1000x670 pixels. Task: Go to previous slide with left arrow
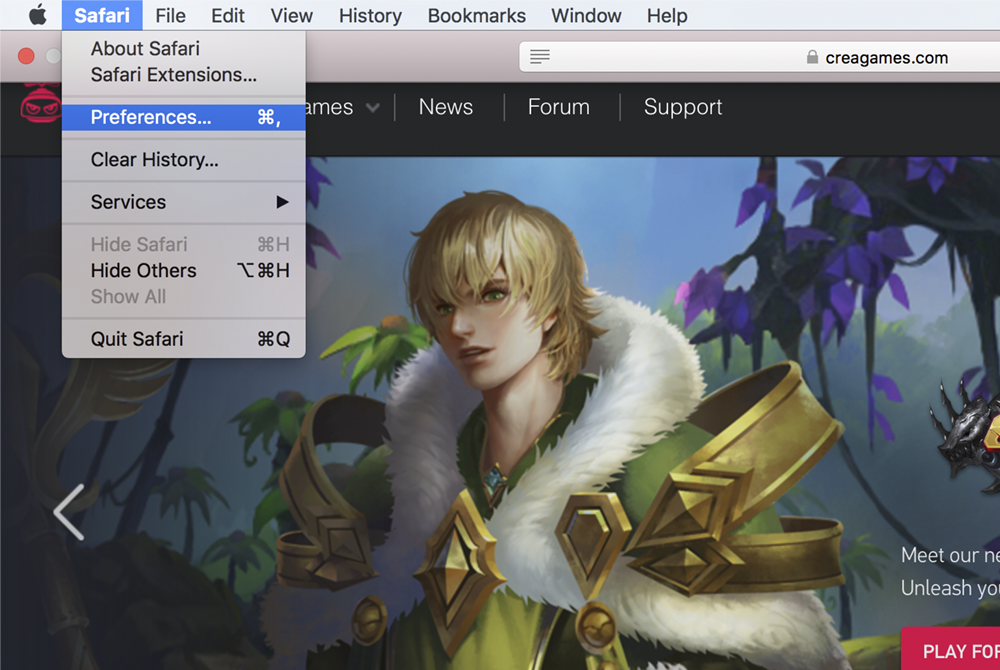68,512
